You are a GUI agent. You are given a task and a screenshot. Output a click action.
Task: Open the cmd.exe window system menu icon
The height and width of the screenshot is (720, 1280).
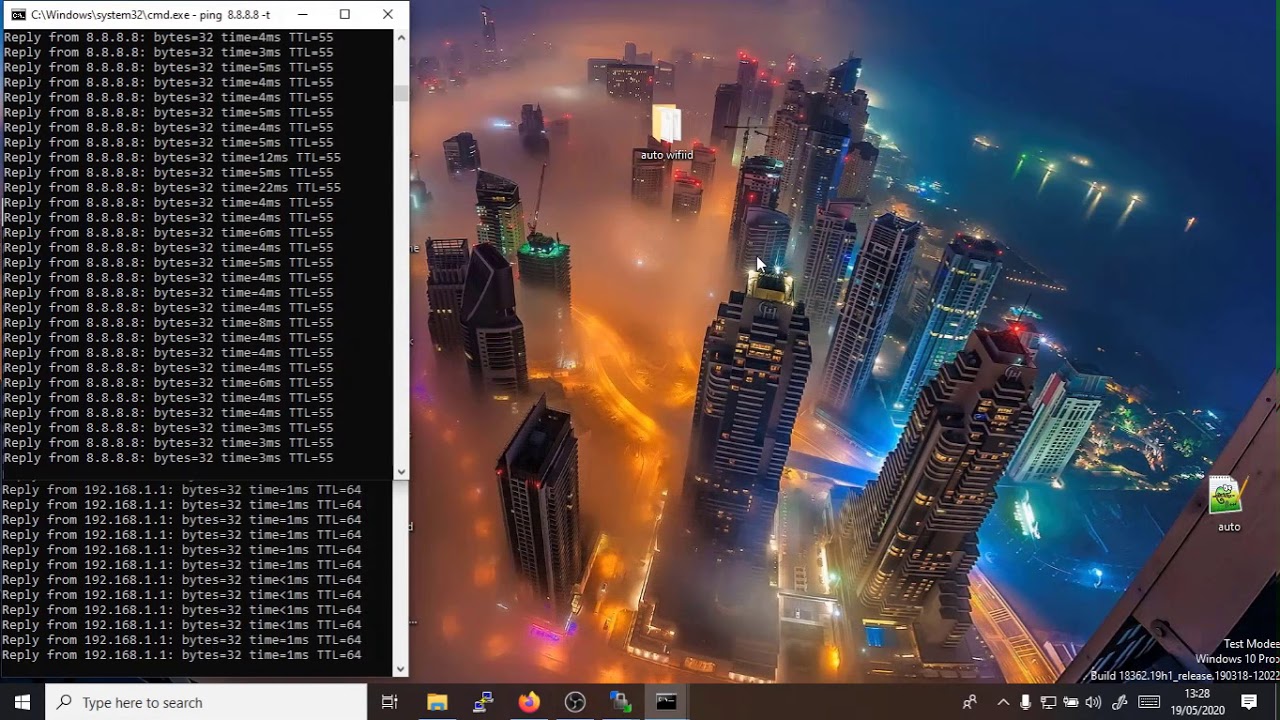point(18,15)
